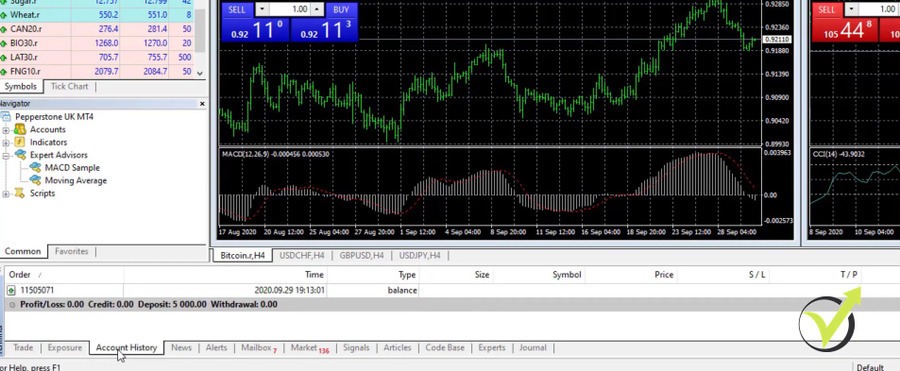Click the Moving Average expert icon

point(36,180)
